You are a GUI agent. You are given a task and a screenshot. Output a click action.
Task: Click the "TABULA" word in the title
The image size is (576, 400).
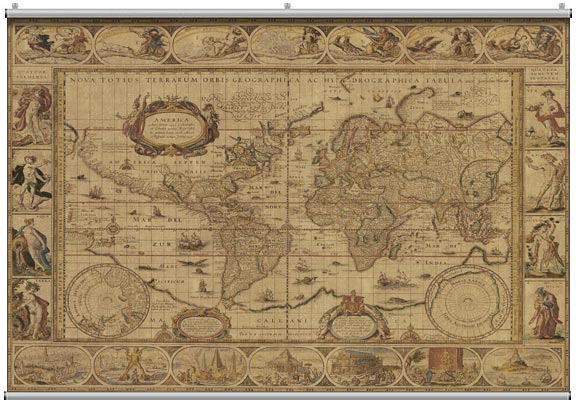[x=443, y=80]
